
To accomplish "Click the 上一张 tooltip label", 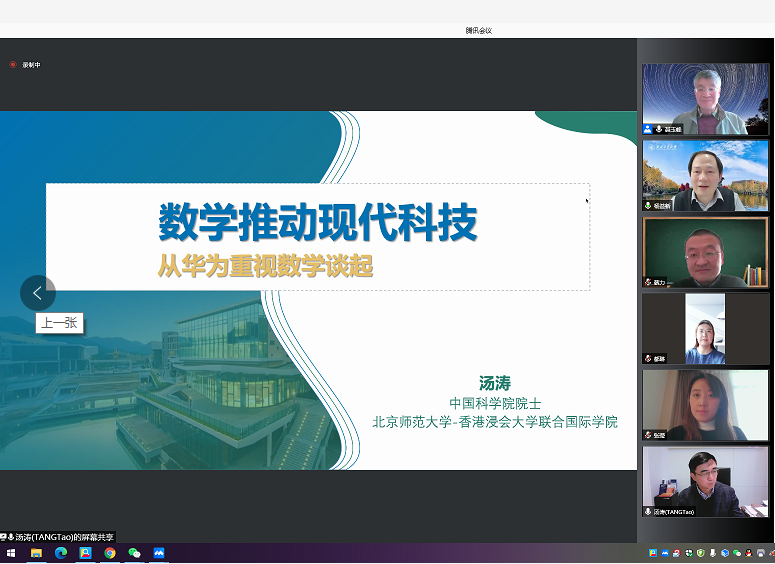I will pos(58,322).
